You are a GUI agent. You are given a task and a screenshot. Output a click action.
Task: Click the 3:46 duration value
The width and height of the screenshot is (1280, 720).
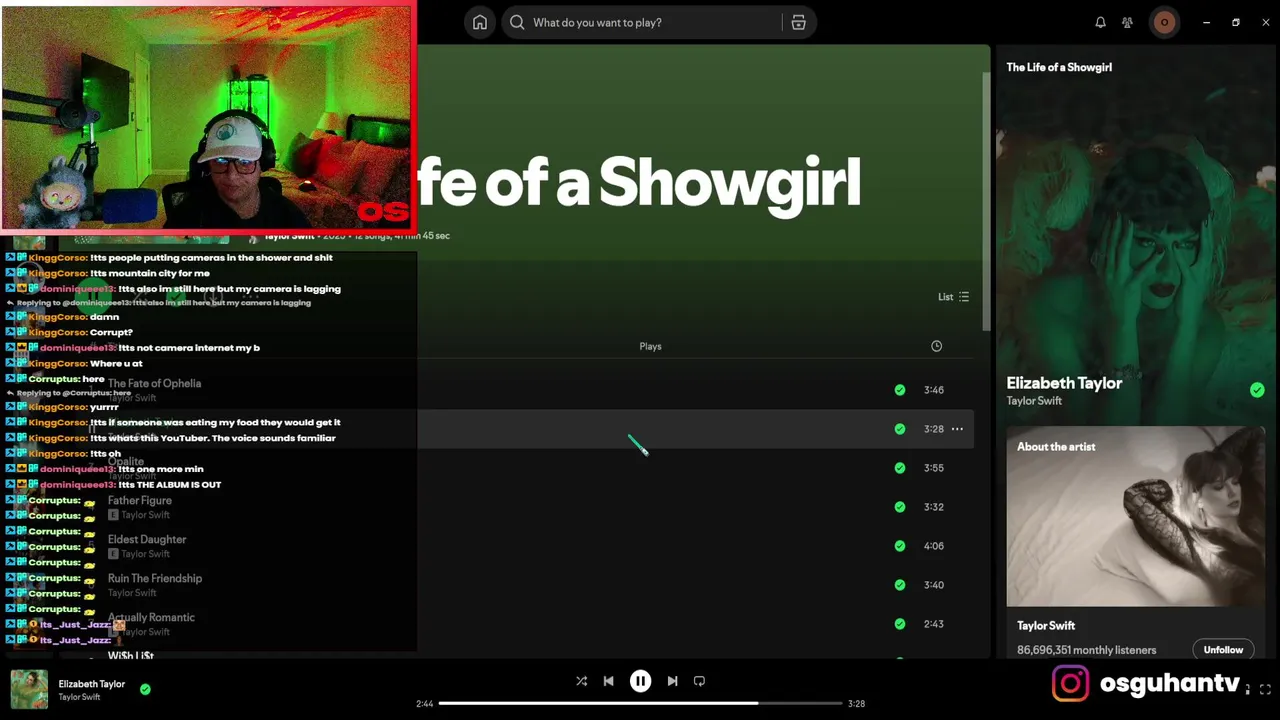(934, 390)
